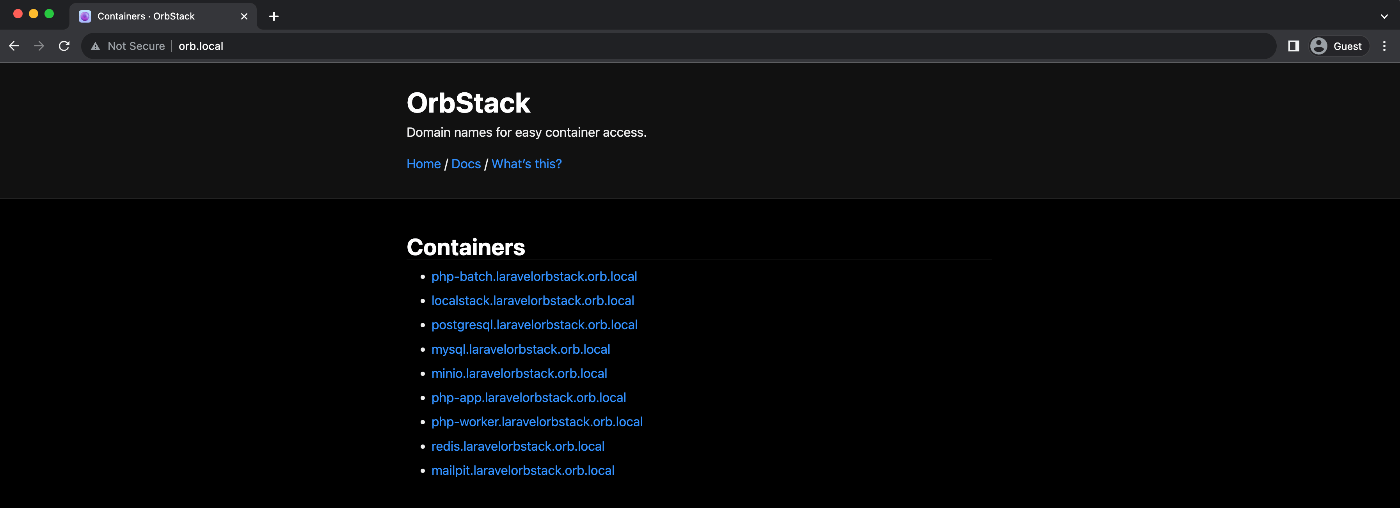Reload the page with the refresh icon

click(64, 46)
